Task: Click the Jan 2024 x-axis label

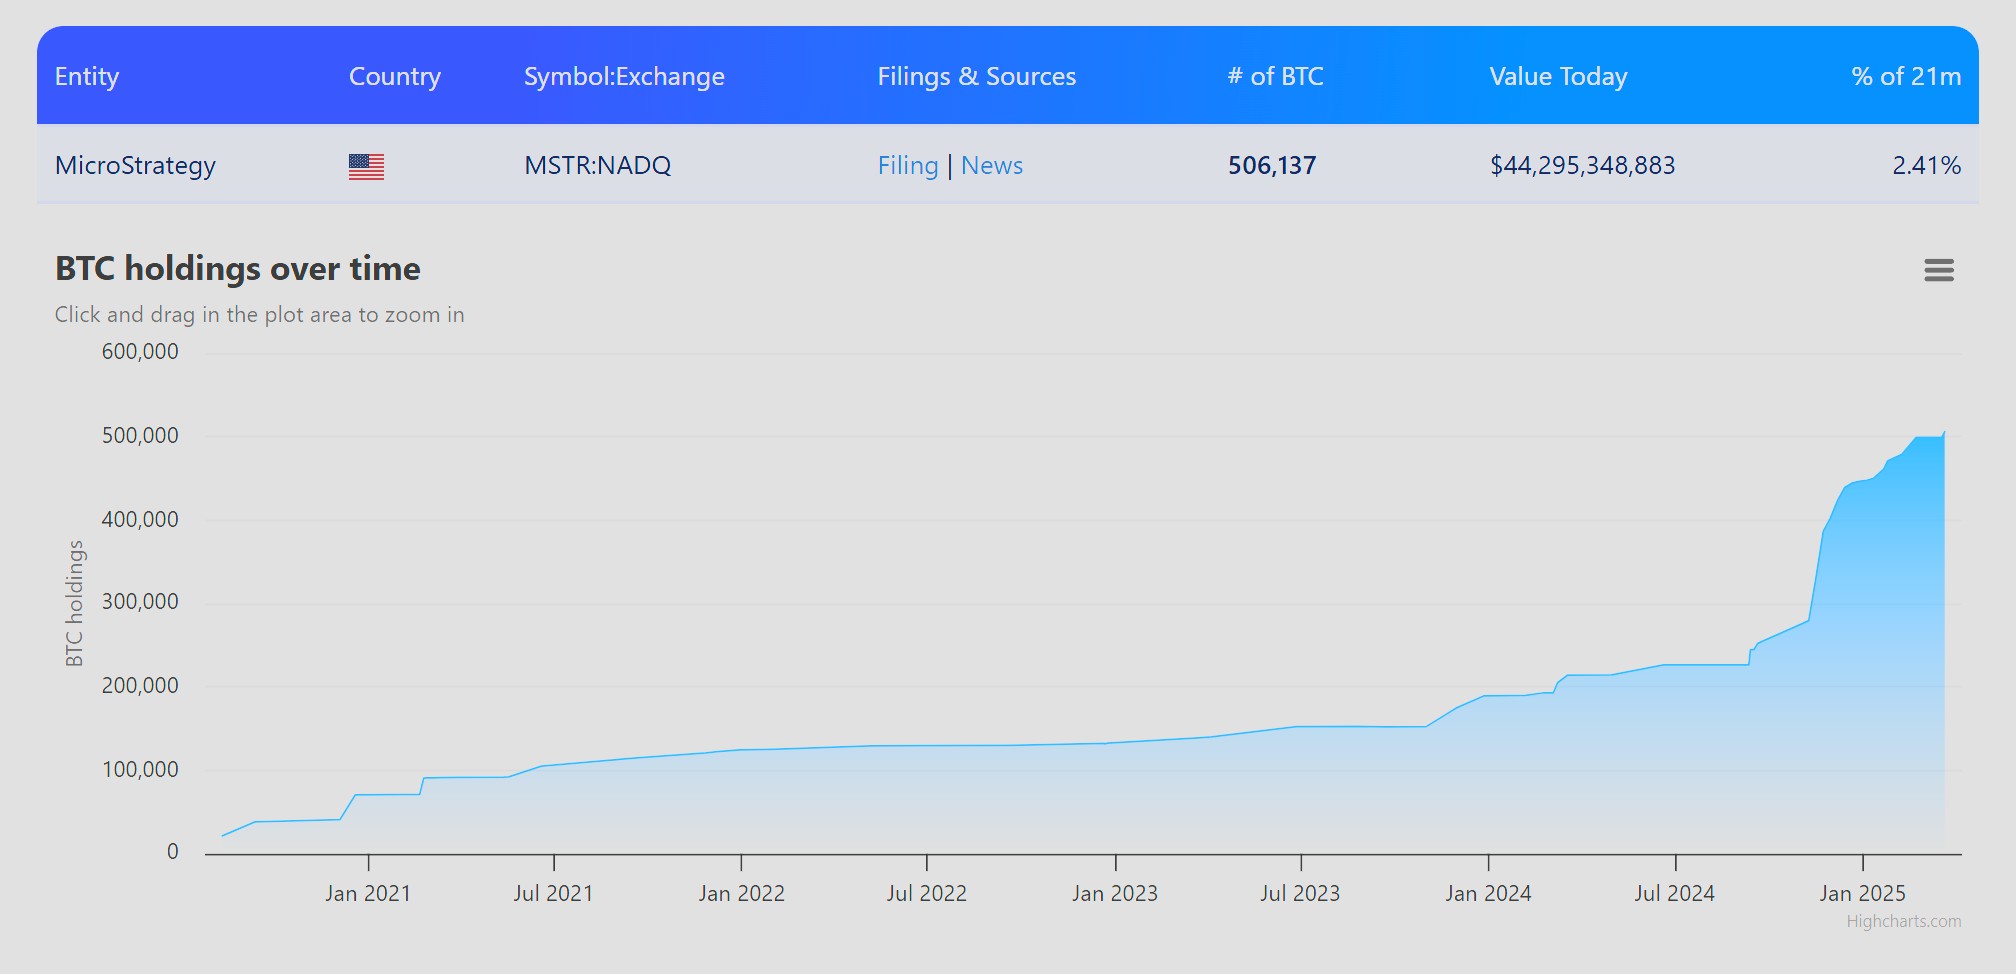Action: coord(1488,893)
